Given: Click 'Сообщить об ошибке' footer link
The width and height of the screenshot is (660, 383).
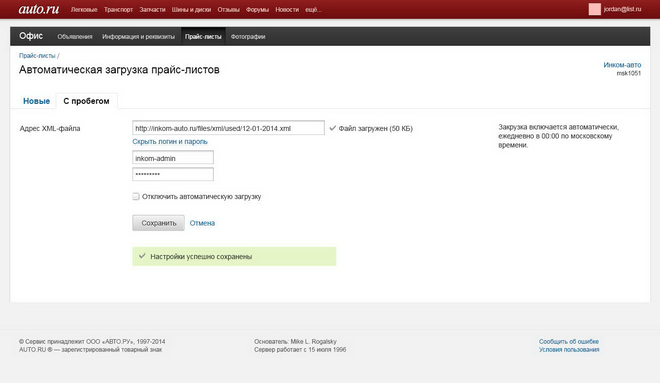Looking at the screenshot, I should (569, 341).
